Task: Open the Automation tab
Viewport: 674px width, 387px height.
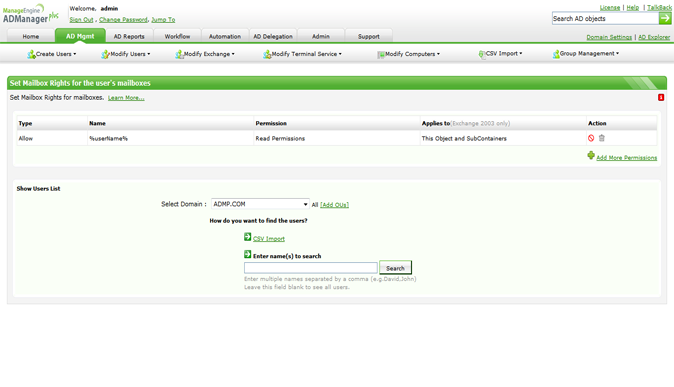Action: pos(225,36)
